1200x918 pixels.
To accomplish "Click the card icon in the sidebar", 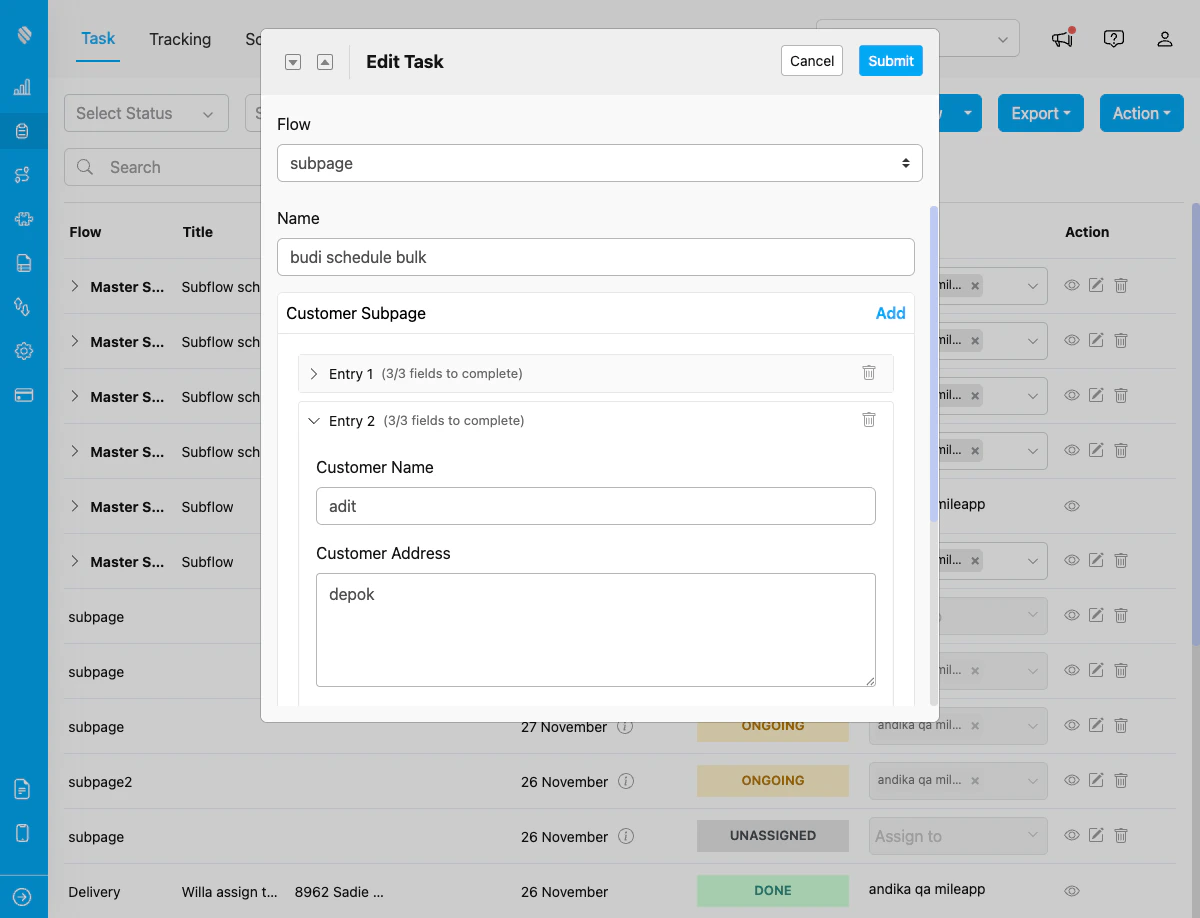I will tap(23, 395).
